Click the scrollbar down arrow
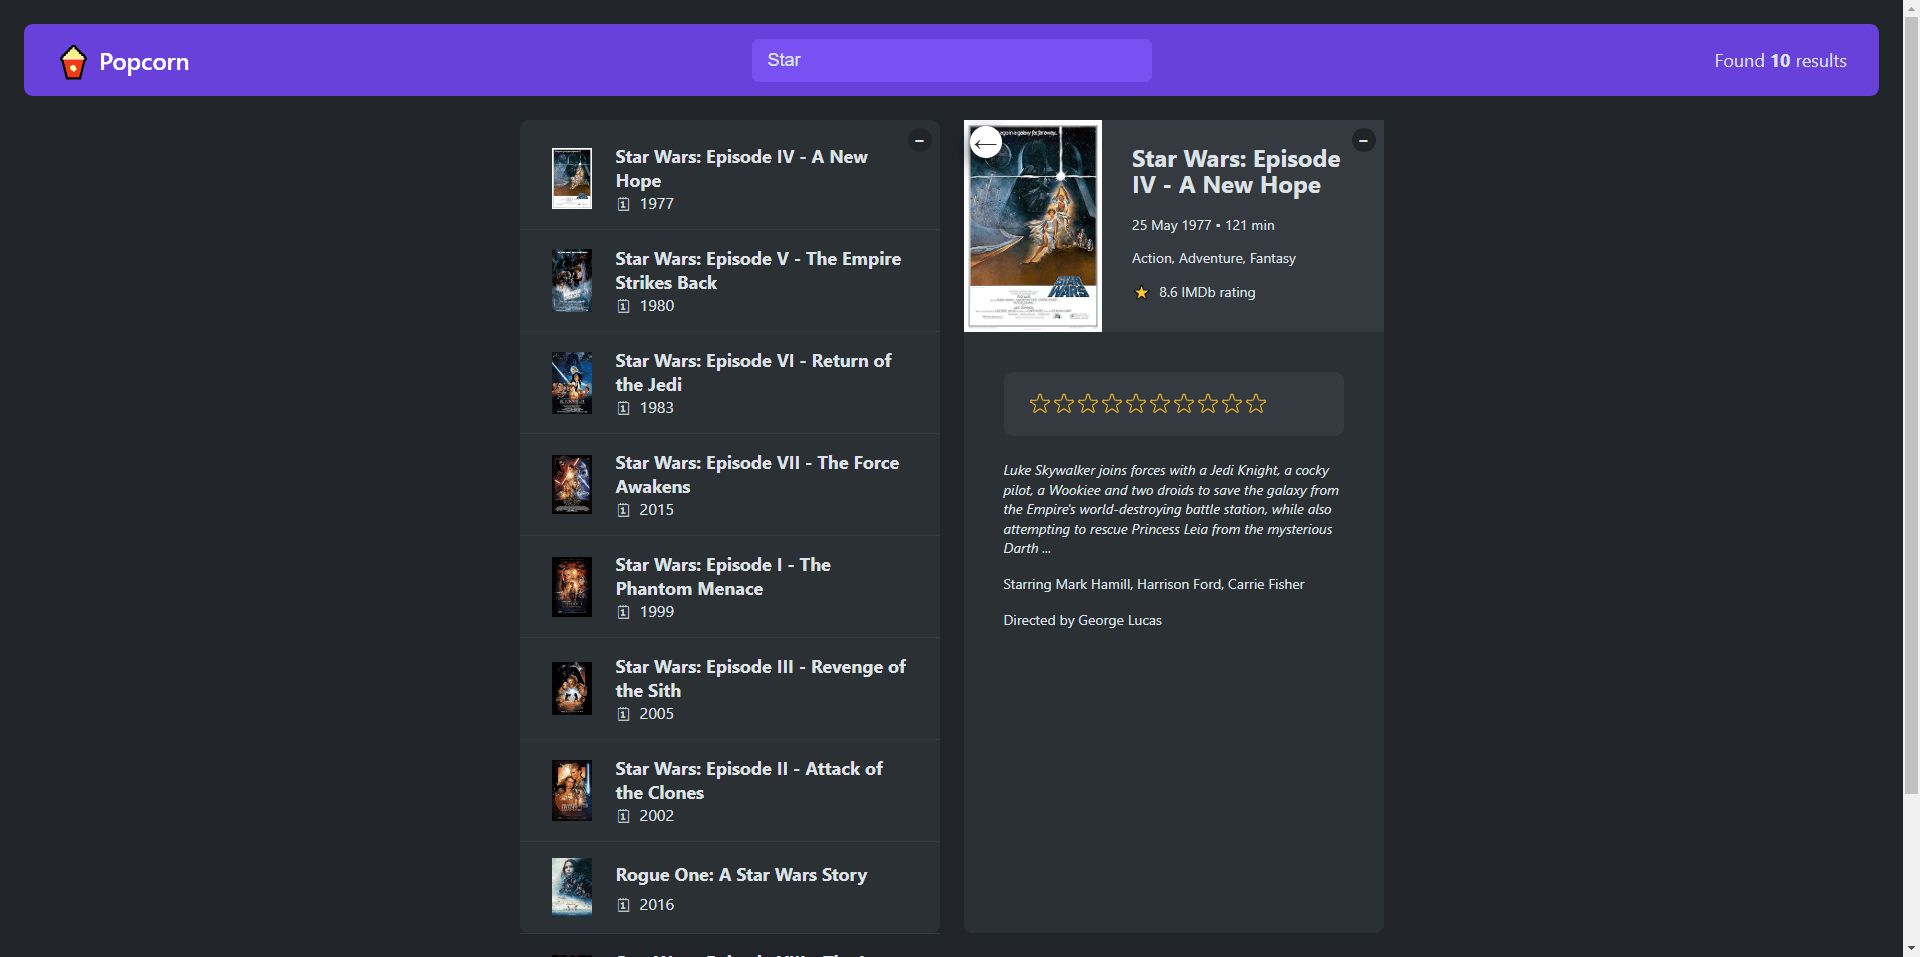Viewport: 1920px width, 957px height. click(1911, 948)
